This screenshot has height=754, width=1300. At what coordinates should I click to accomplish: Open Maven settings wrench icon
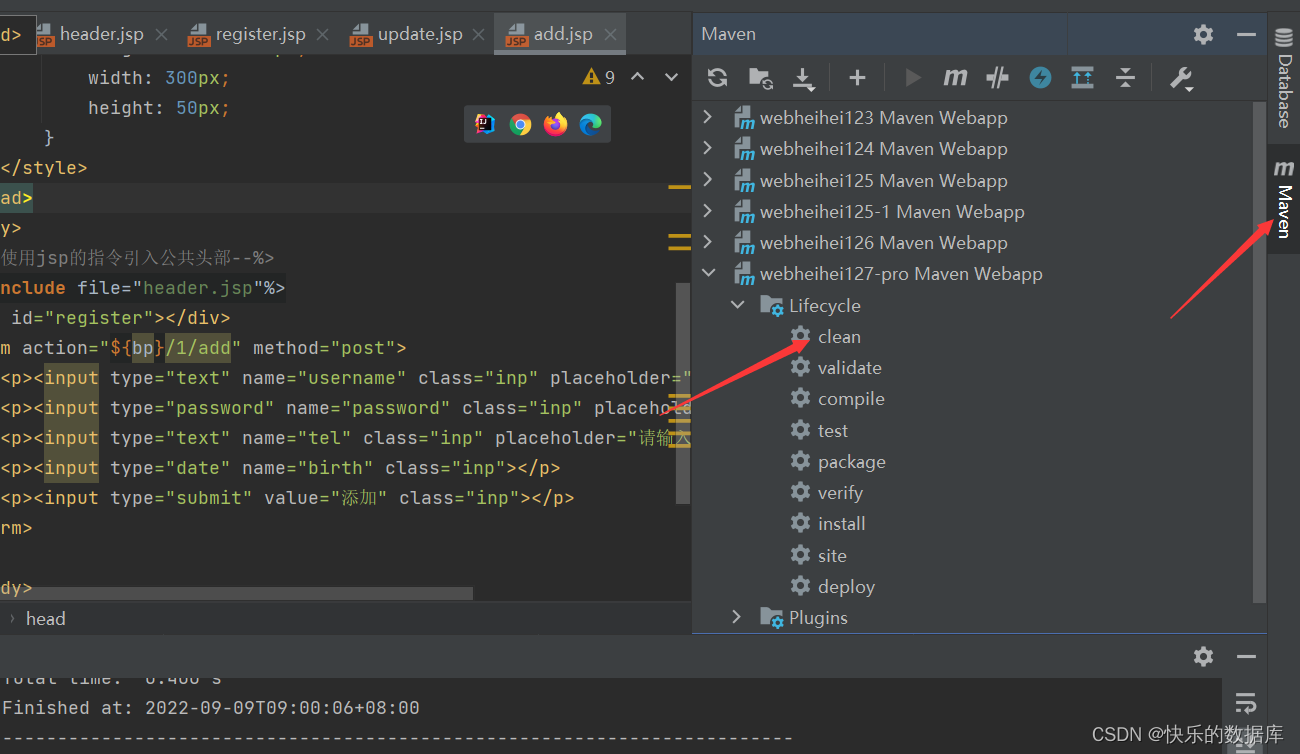pyautogui.click(x=1181, y=78)
